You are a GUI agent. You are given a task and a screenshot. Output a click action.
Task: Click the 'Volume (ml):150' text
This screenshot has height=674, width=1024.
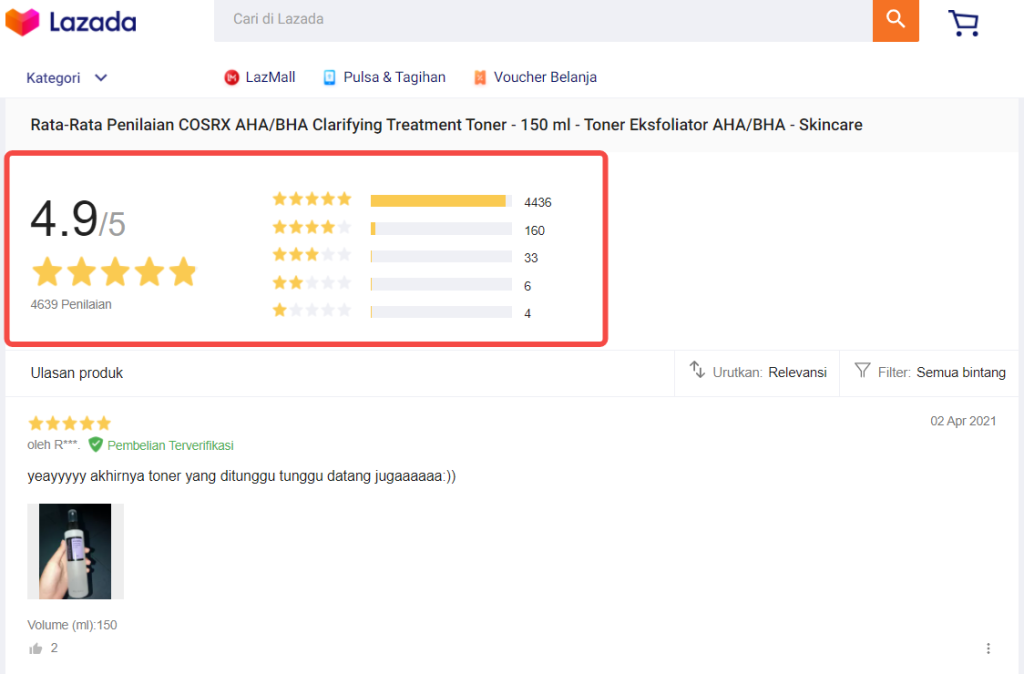tap(72, 625)
